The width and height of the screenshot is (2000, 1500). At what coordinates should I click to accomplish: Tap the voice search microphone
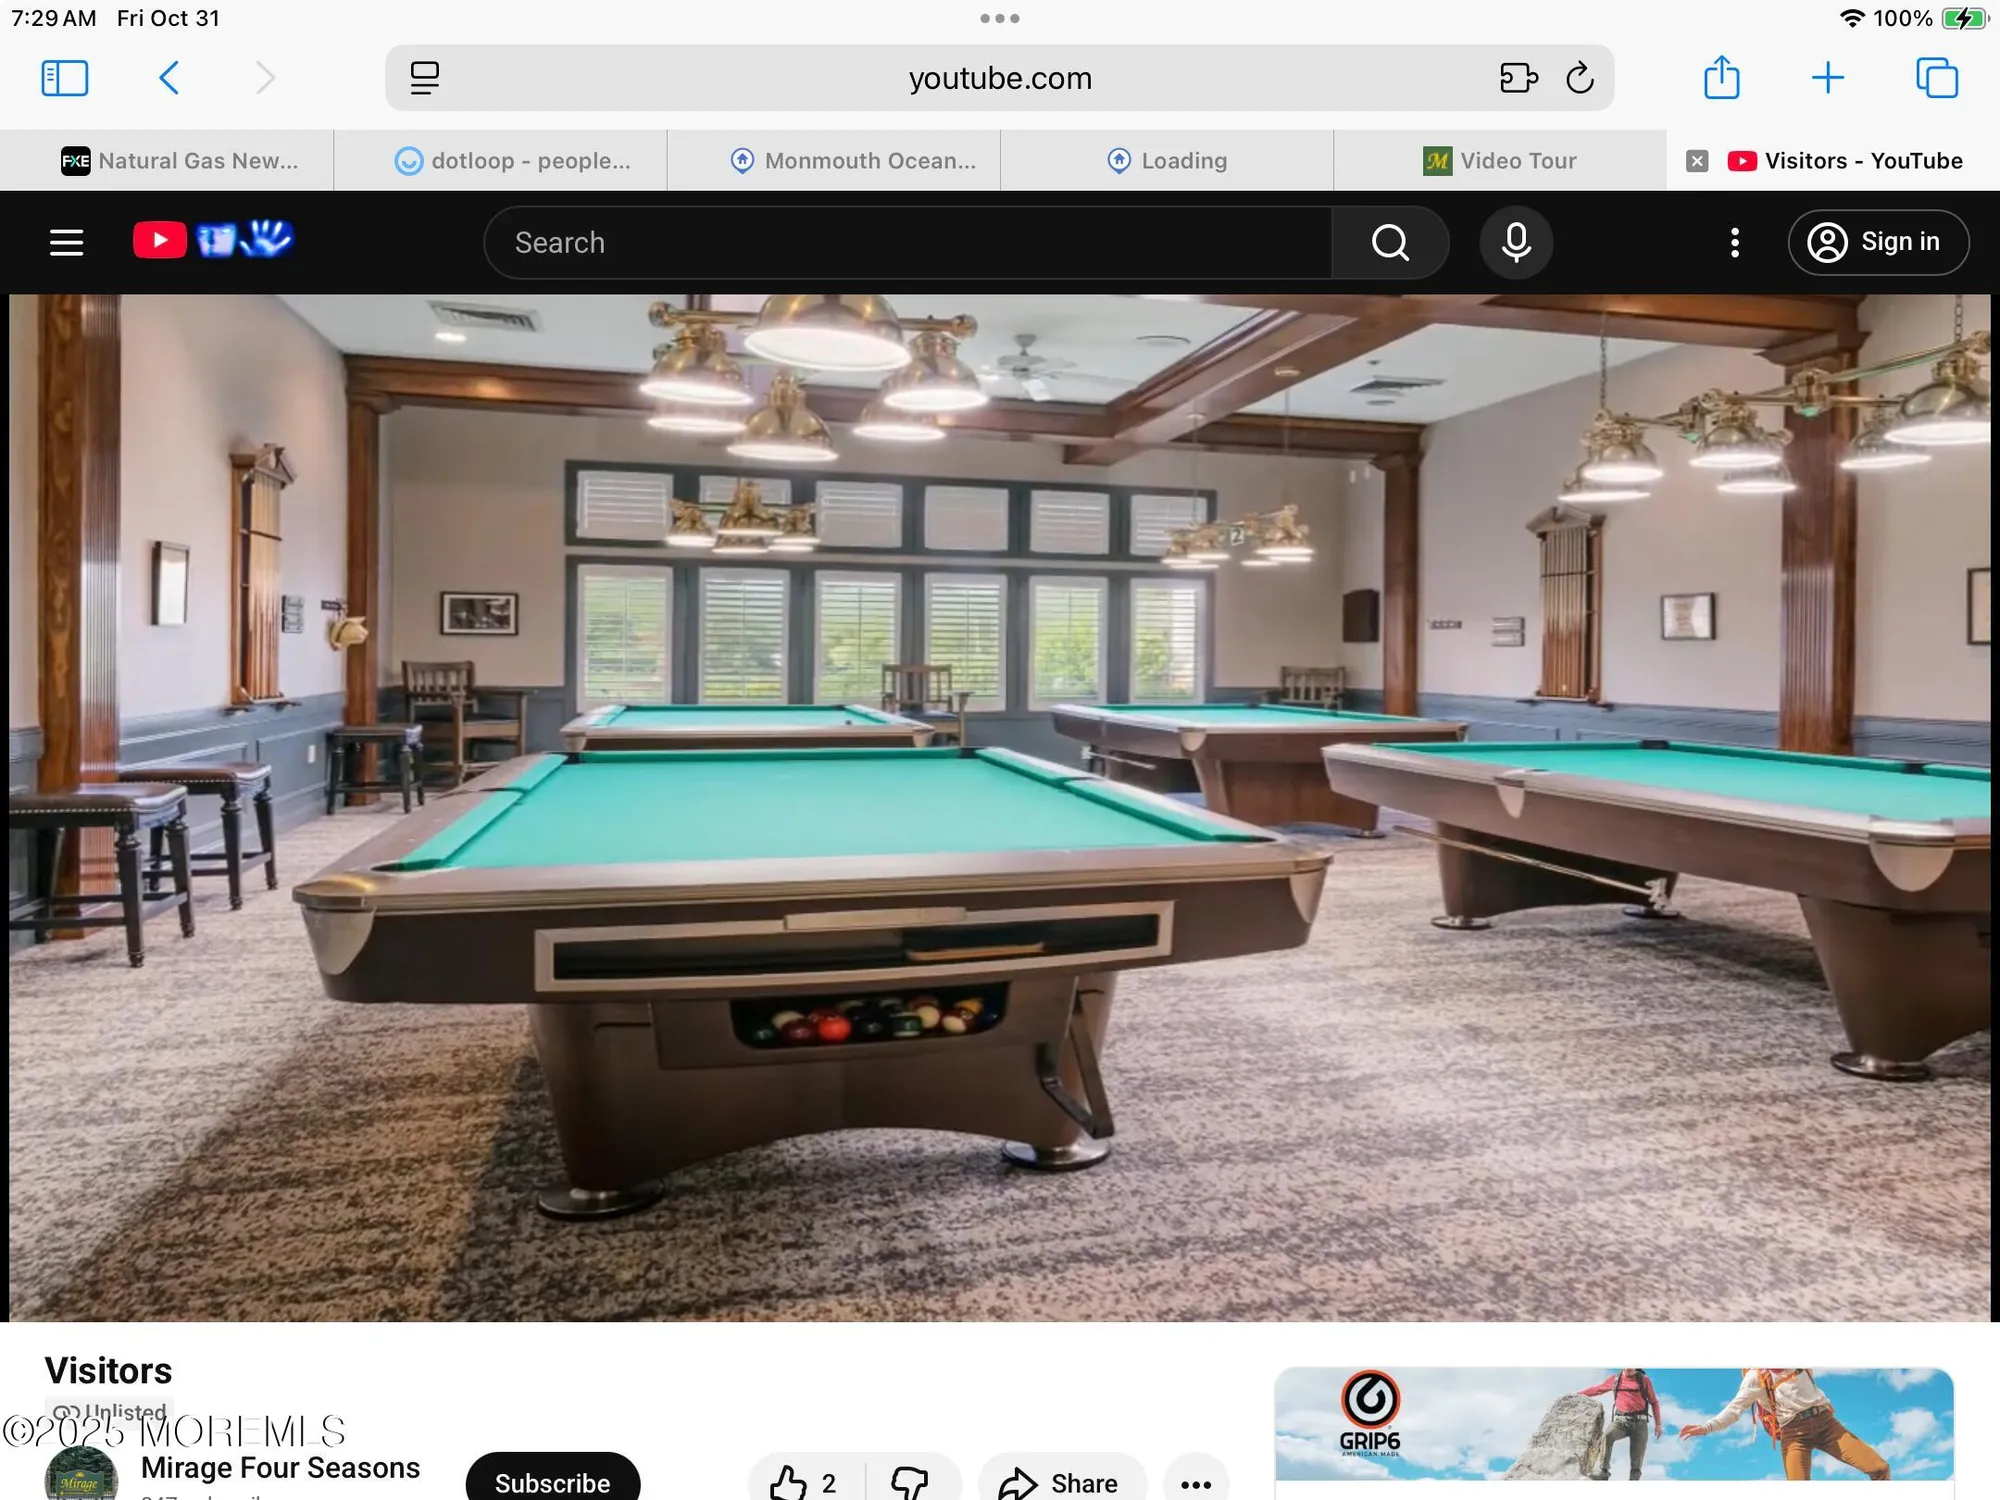[1515, 242]
